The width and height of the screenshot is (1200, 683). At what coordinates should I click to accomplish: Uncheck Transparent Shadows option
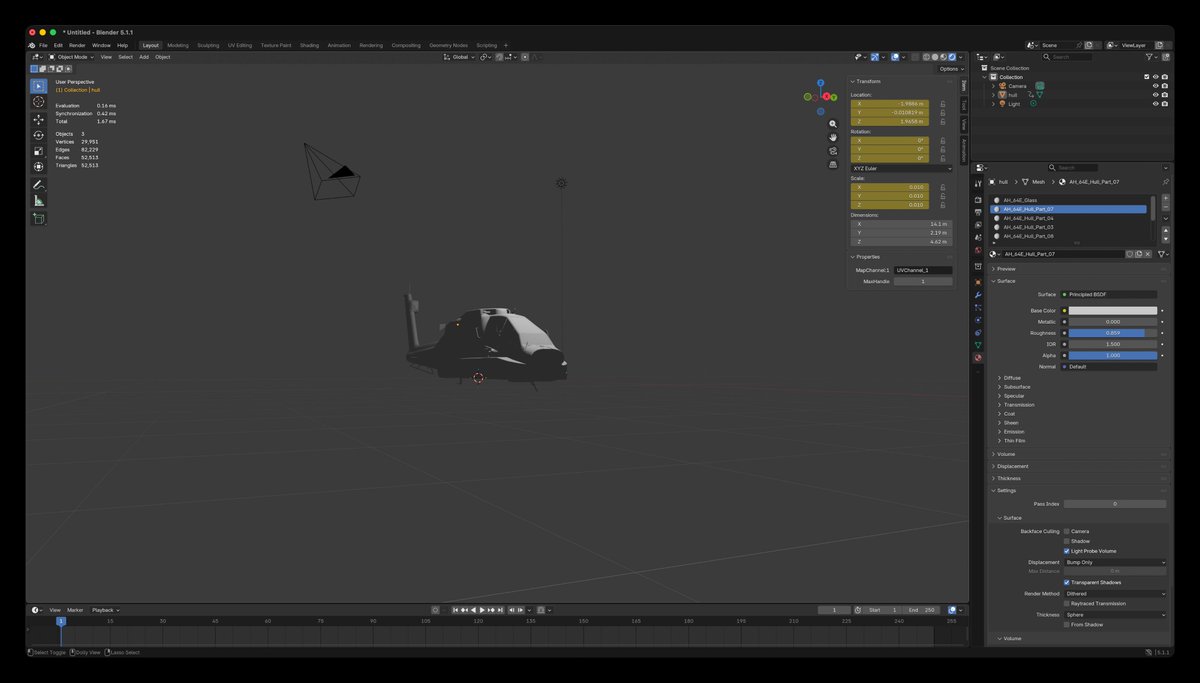click(x=1067, y=582)
